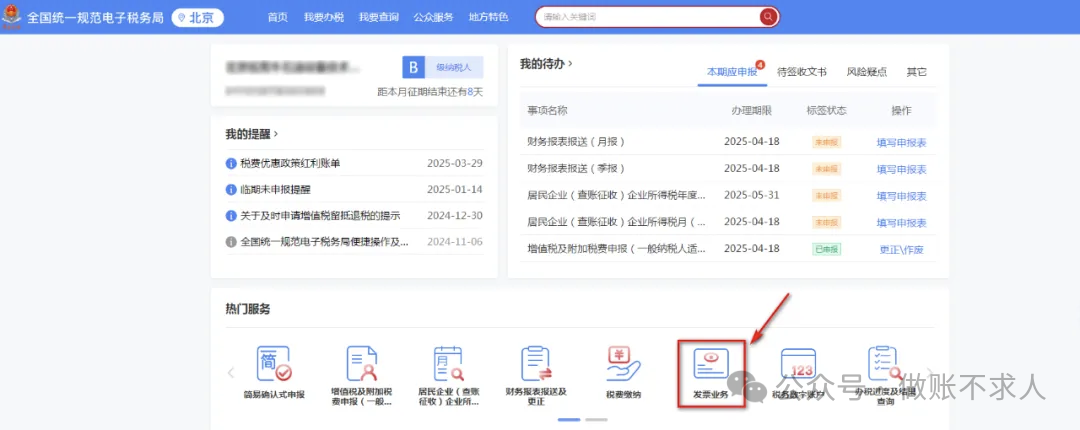The image size is (1080, 430).
Task: Click info icon beside 税费优惠政策红利账单
Action: (231, 163)
